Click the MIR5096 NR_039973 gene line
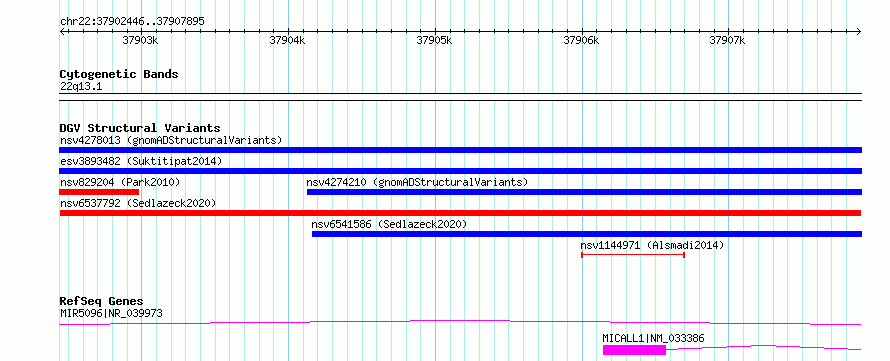The width and height of the screenshot is (890, 361). [460, 322]
